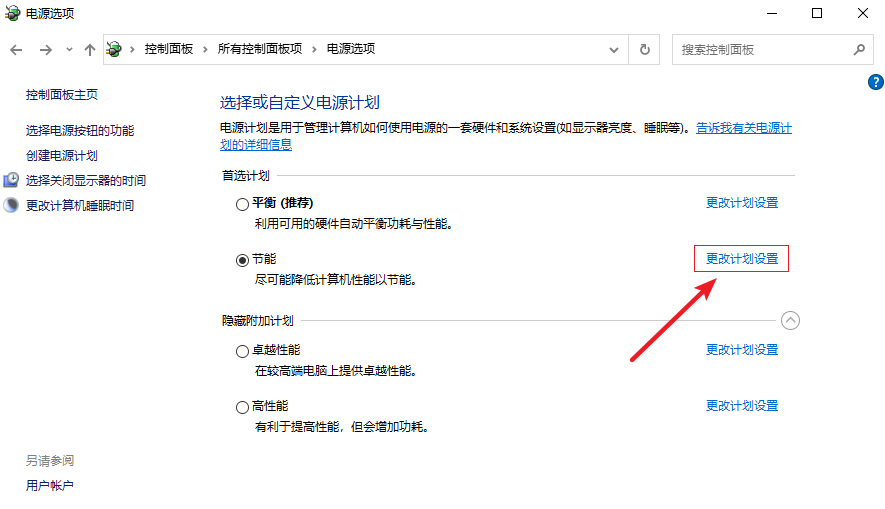Collapse the 隐藏附加计划 section chevron
Viewport: 885px width, 509px height.
point(790,320)
